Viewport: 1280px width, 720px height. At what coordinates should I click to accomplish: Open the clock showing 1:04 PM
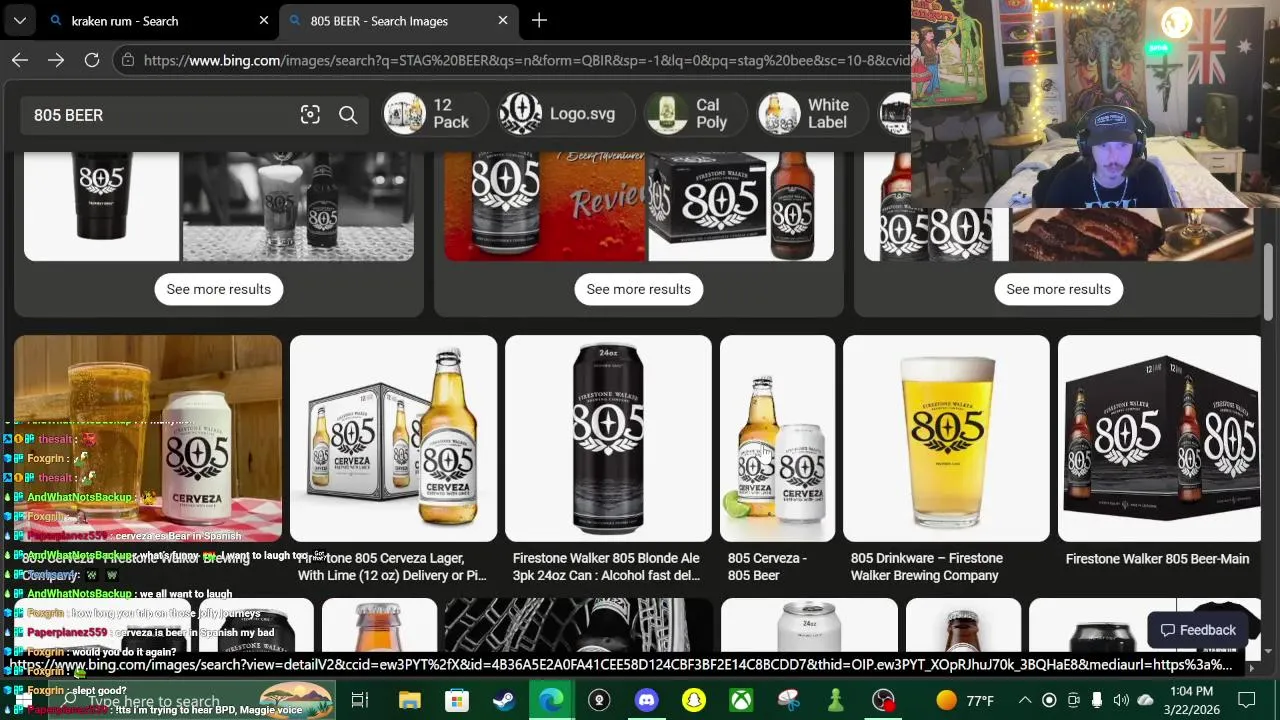(1191, 691)
